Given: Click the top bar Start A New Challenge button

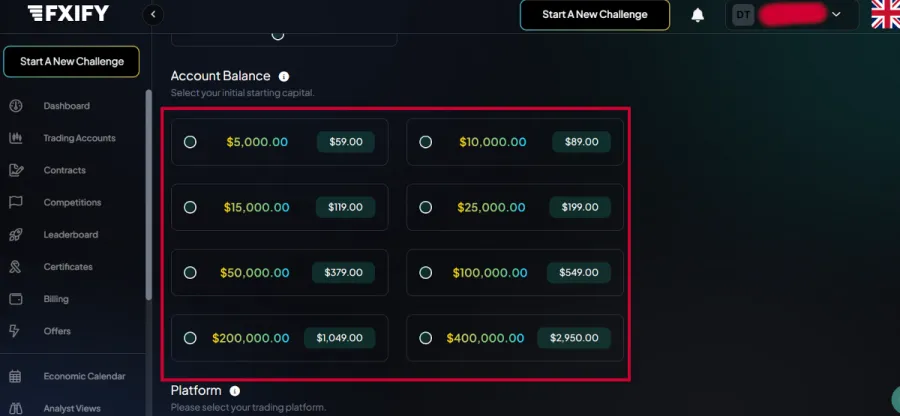Looking at the screenshot, I should point(594,15).
